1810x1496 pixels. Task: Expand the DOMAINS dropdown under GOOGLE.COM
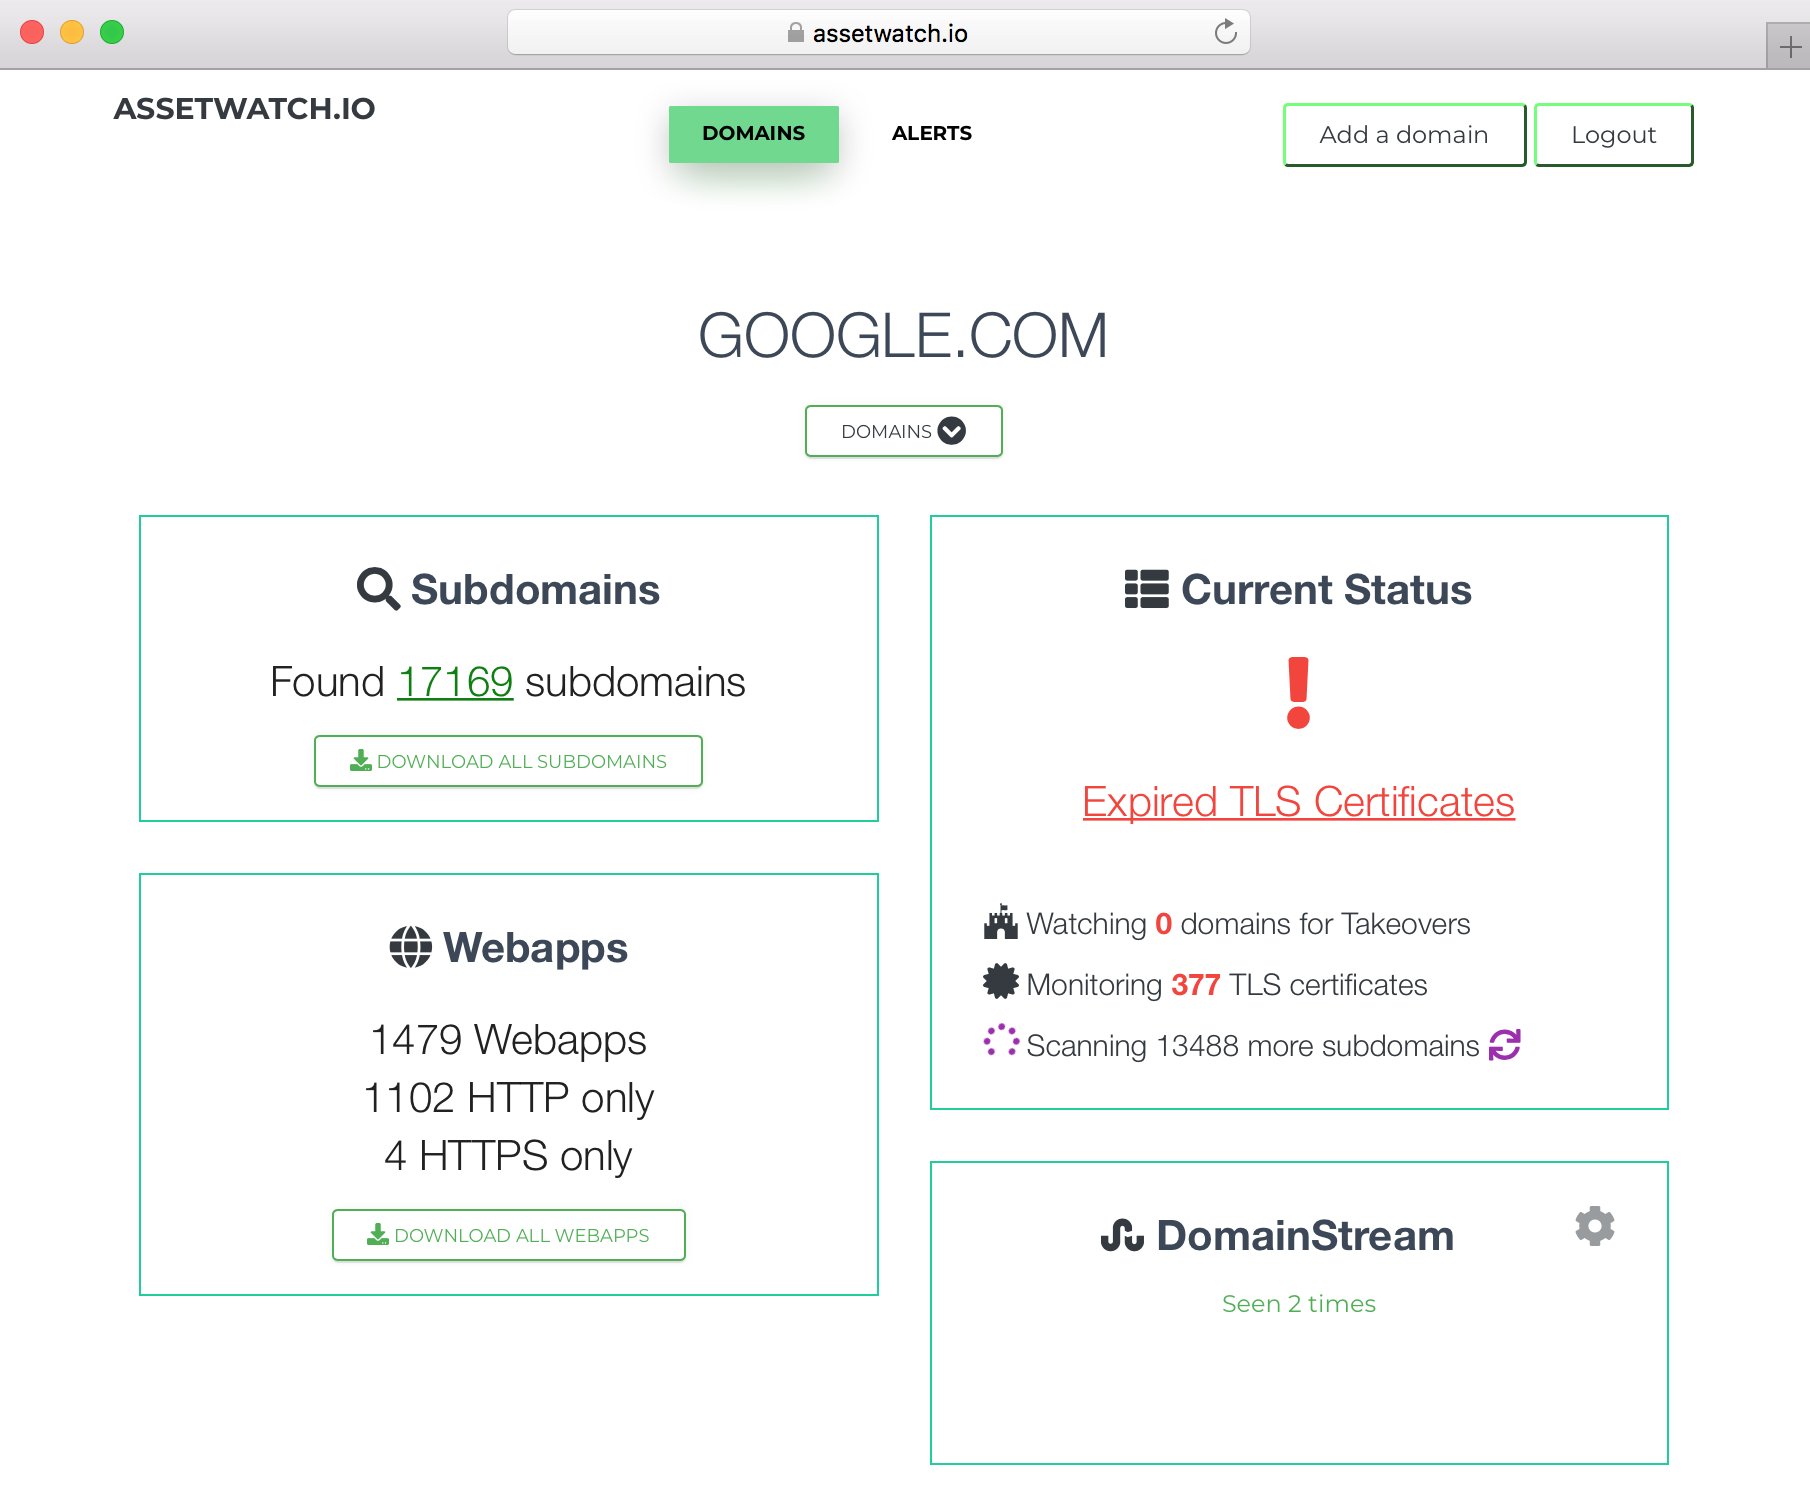903,431
